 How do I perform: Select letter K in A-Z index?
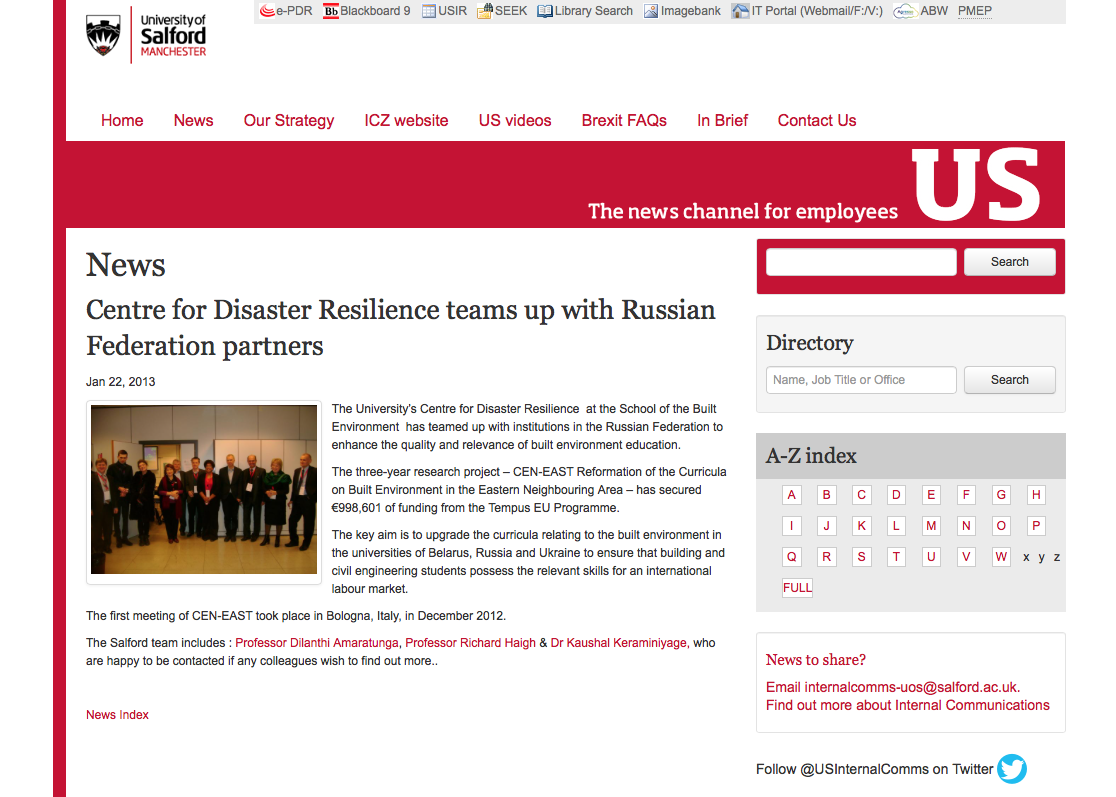click(x=861, y=526)
